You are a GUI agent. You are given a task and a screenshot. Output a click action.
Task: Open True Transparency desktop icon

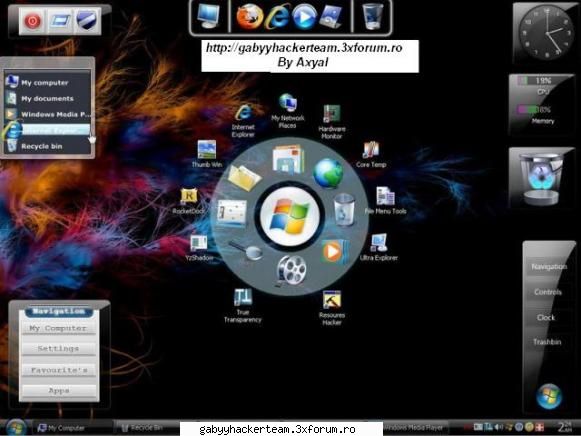pyautogui.click(x=243, y=306)
